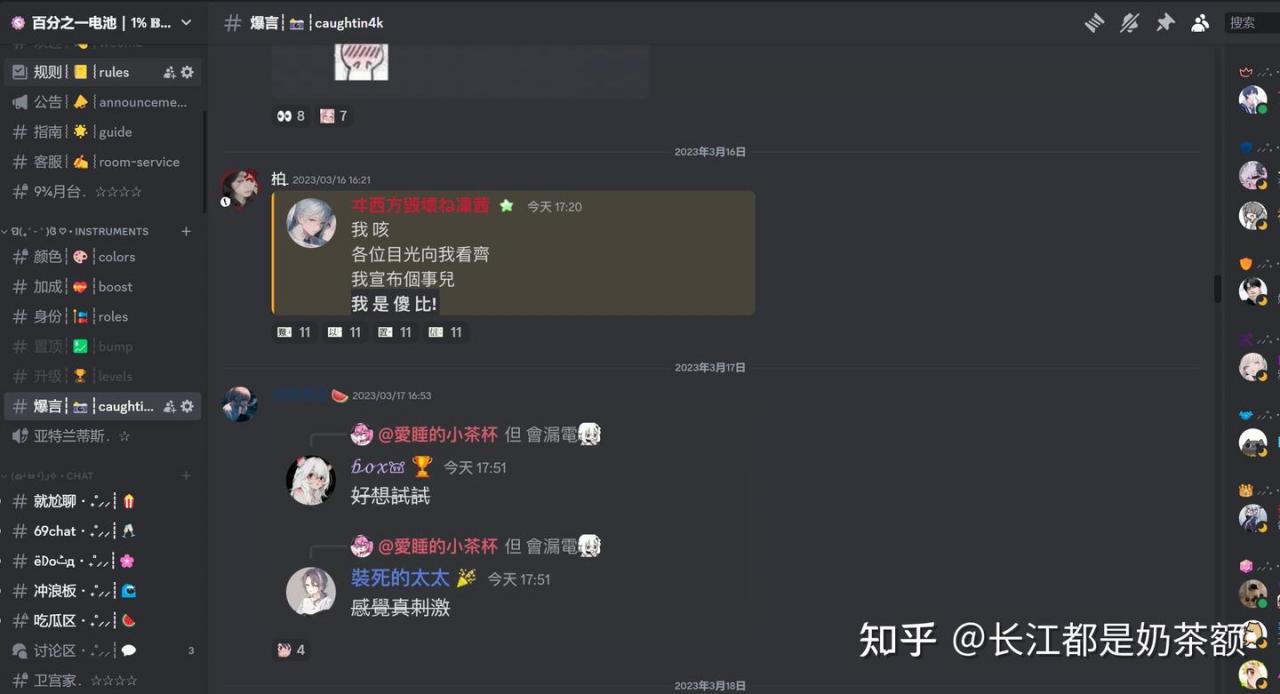Toggle the reaction showing 4
The image size is (1280, 694).
point(291,650)
